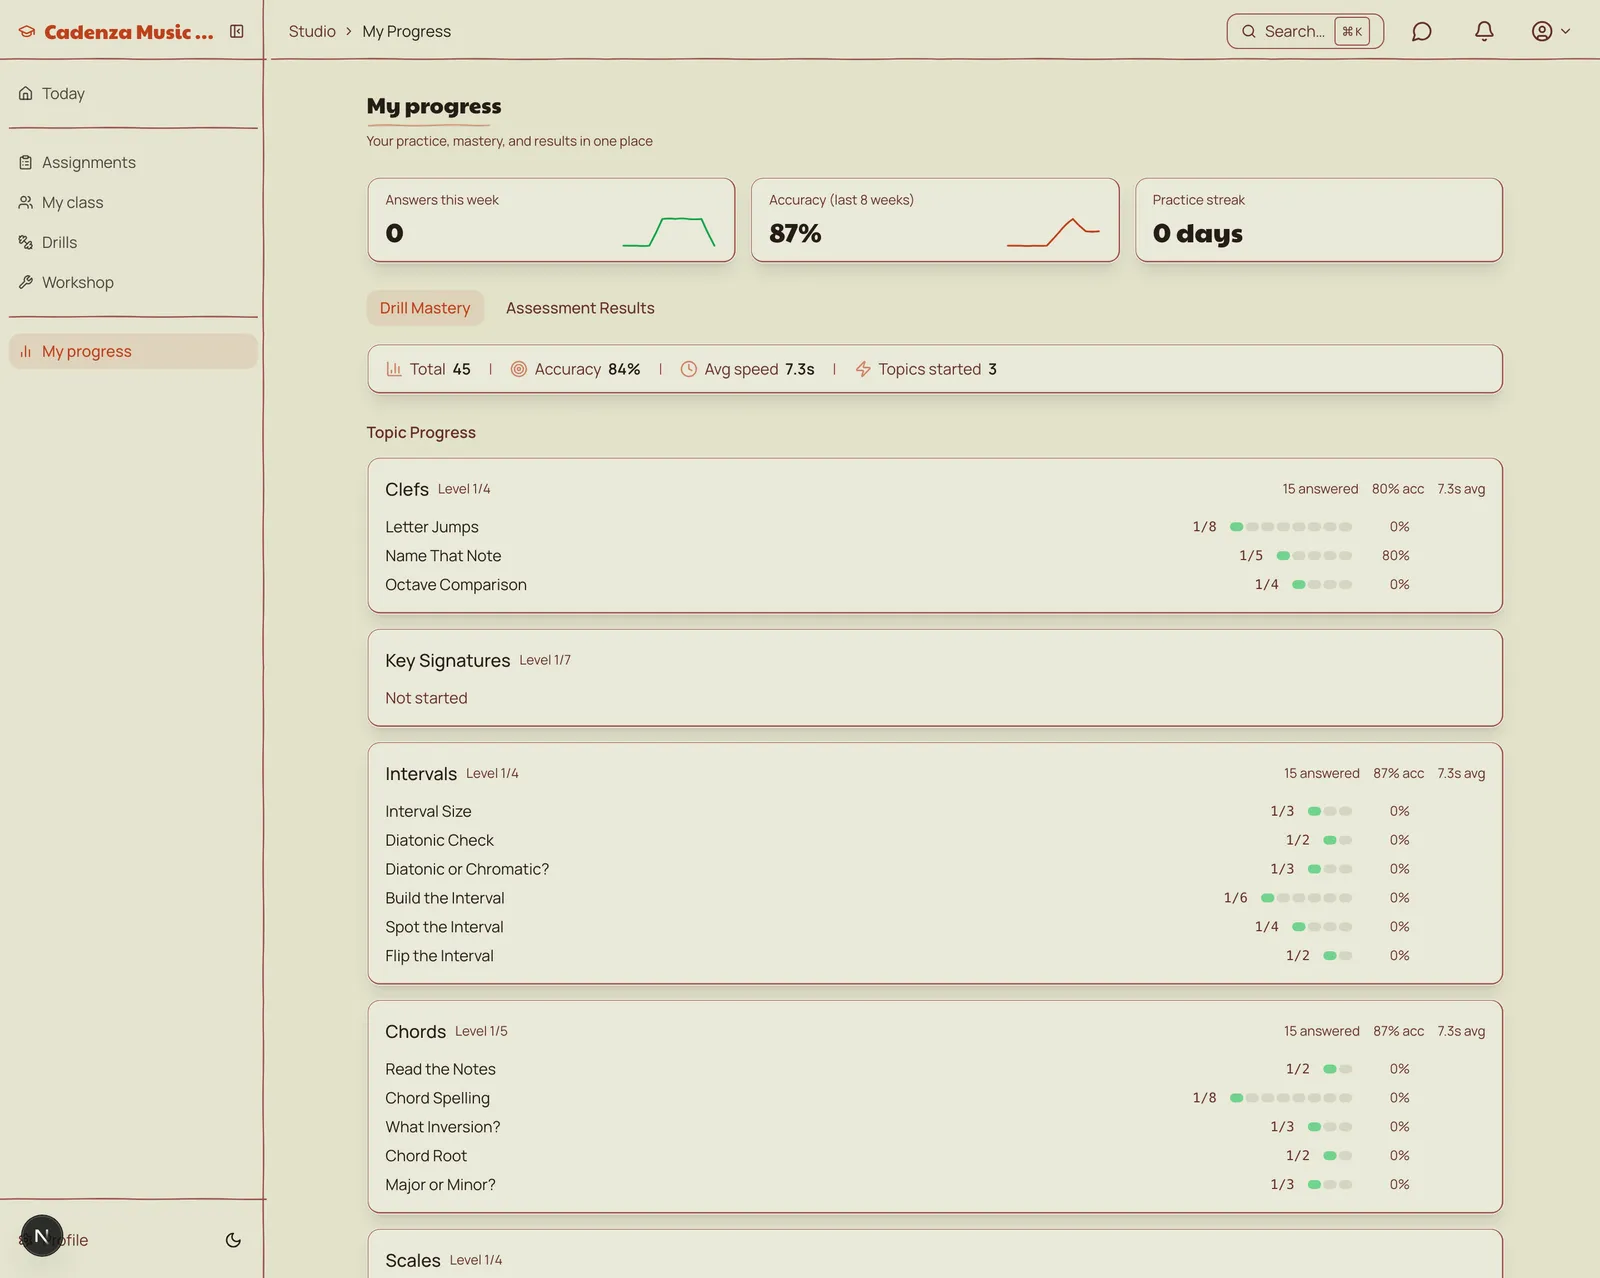Click the red accuracy sparkline chart
Viewport: 1600px width, 1278px height.
click(1053, 232)
